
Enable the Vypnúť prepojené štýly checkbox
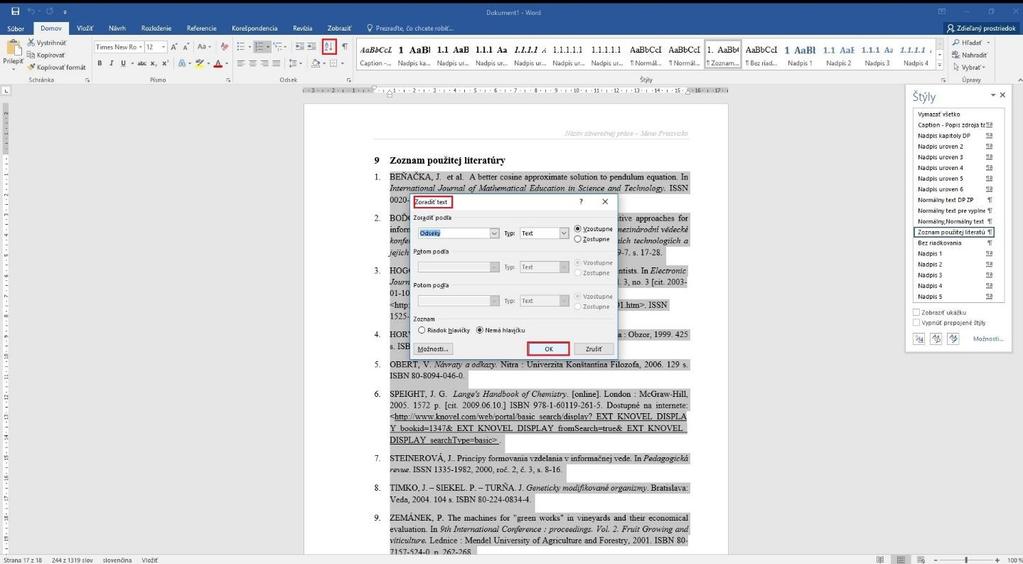[x=916, y=322]
